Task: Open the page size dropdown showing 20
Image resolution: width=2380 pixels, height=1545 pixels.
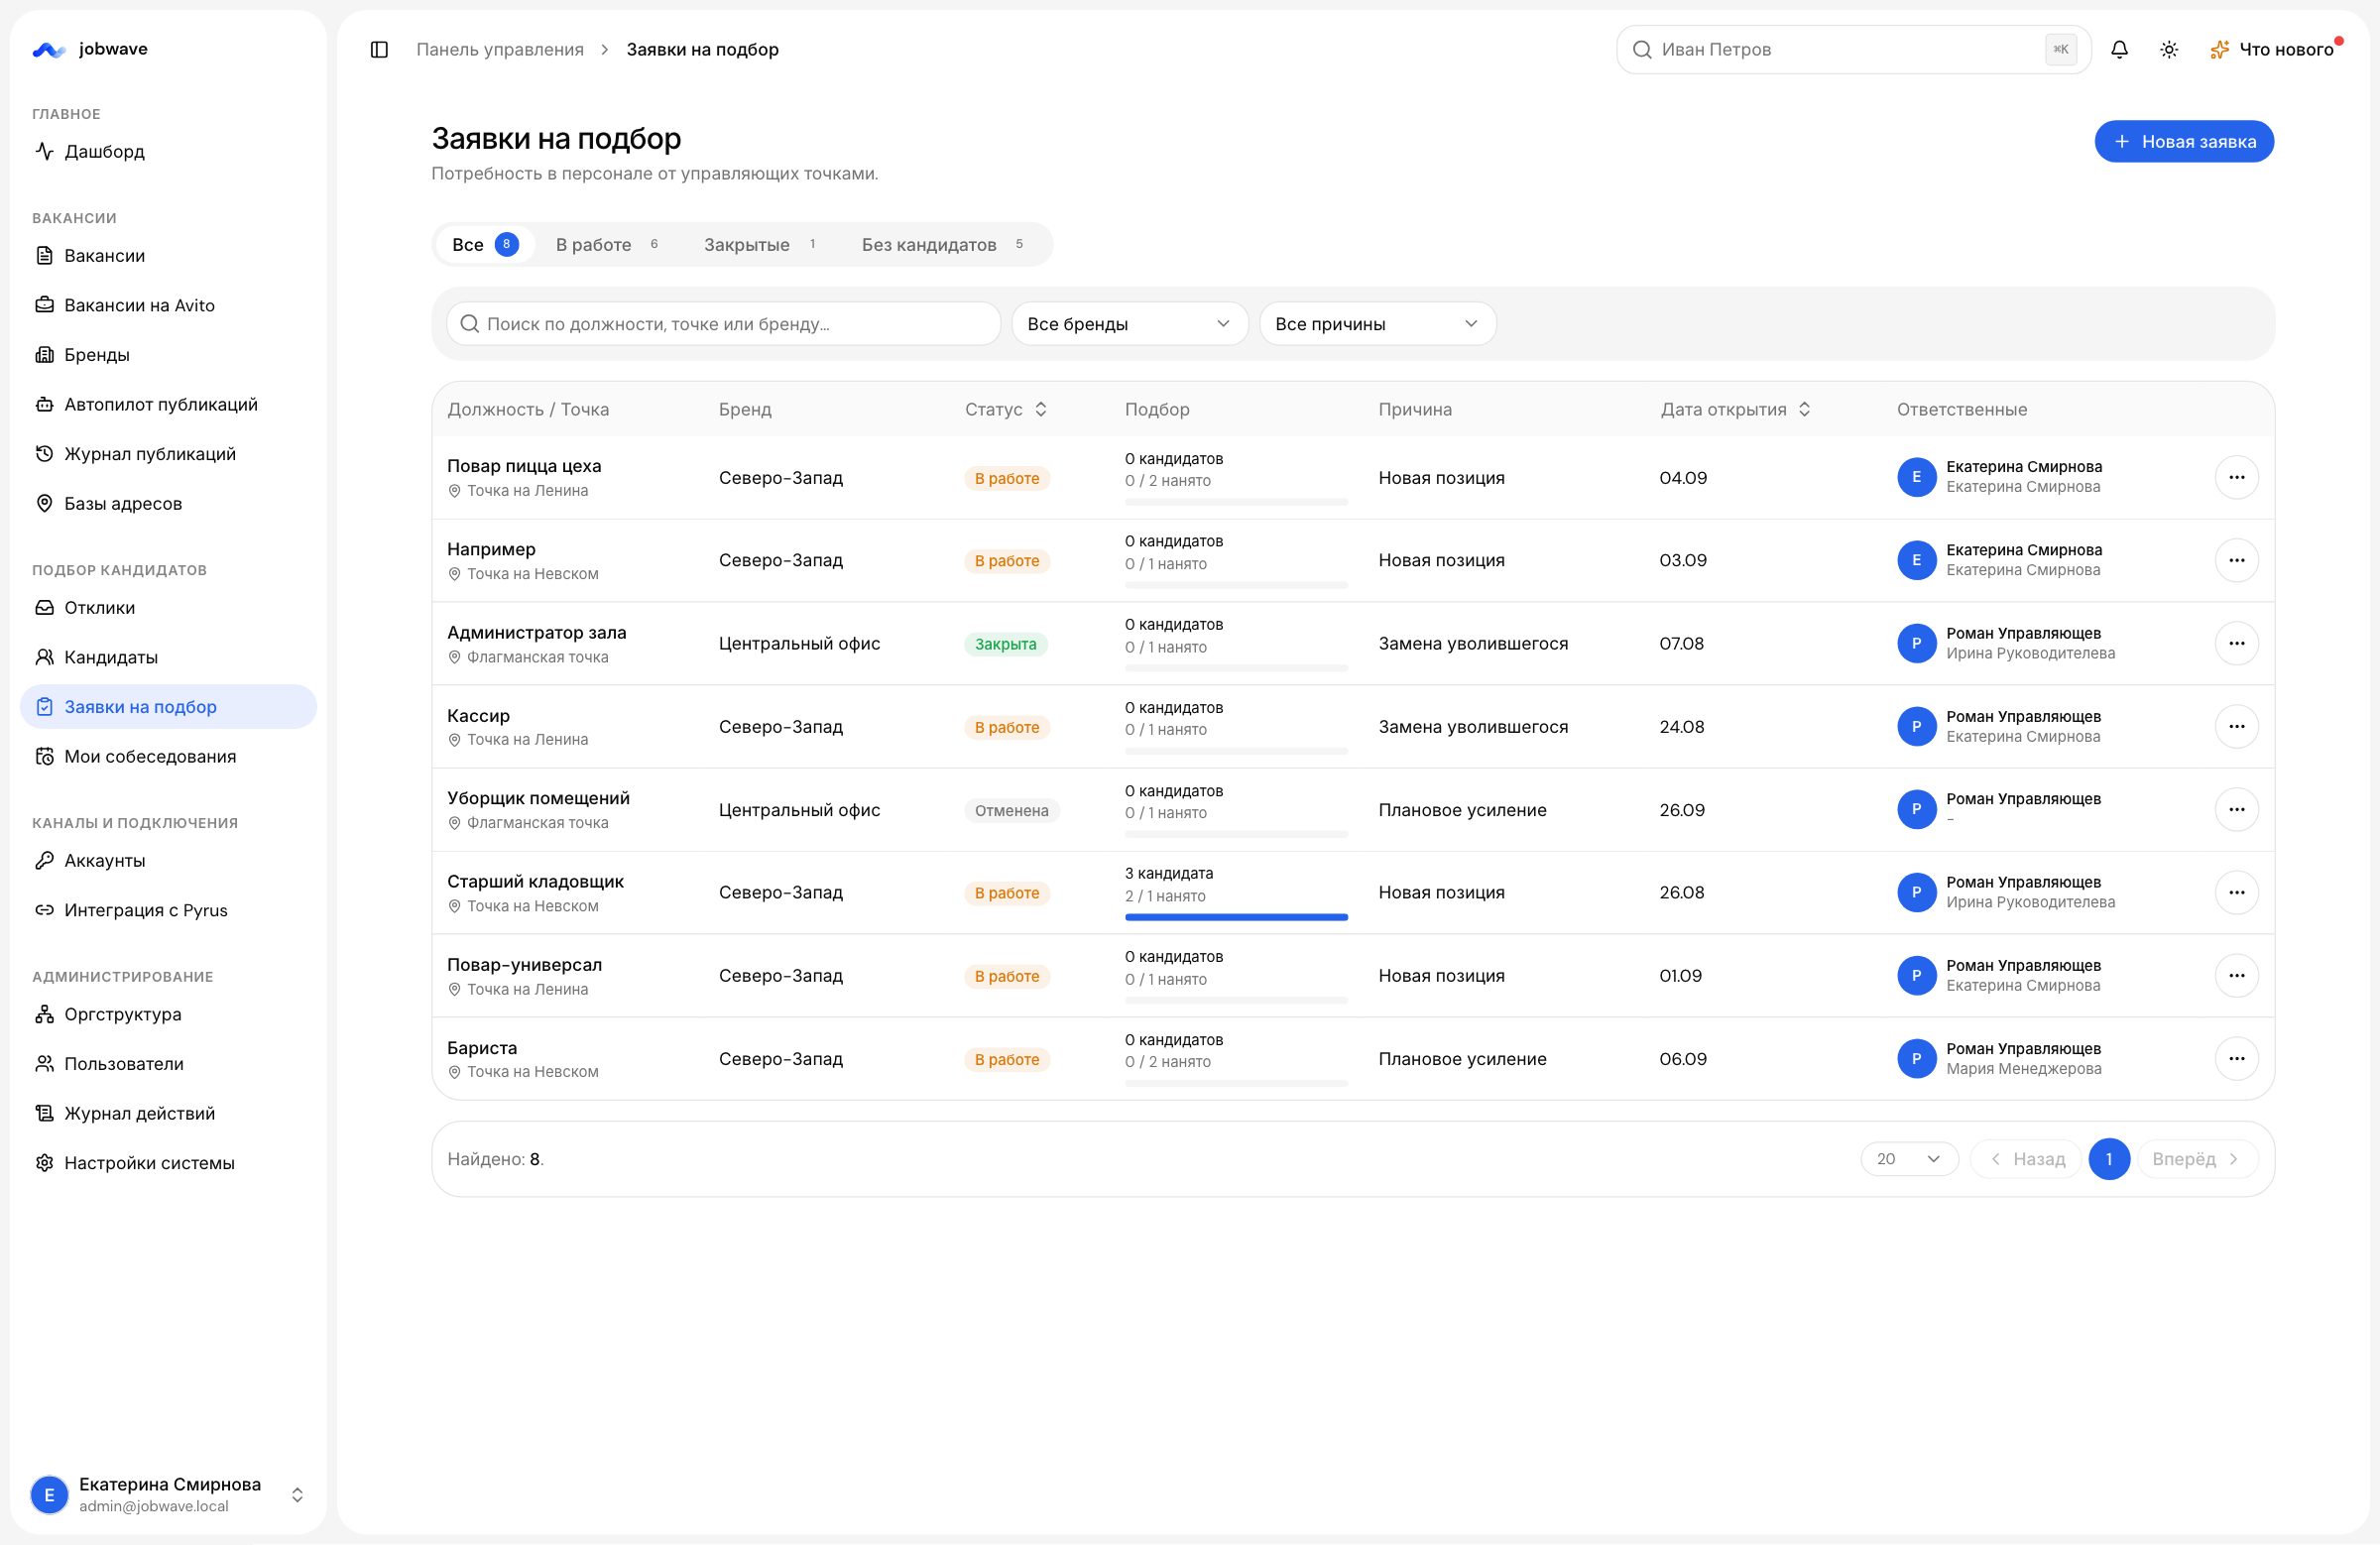Action: click(1909, 1158)
